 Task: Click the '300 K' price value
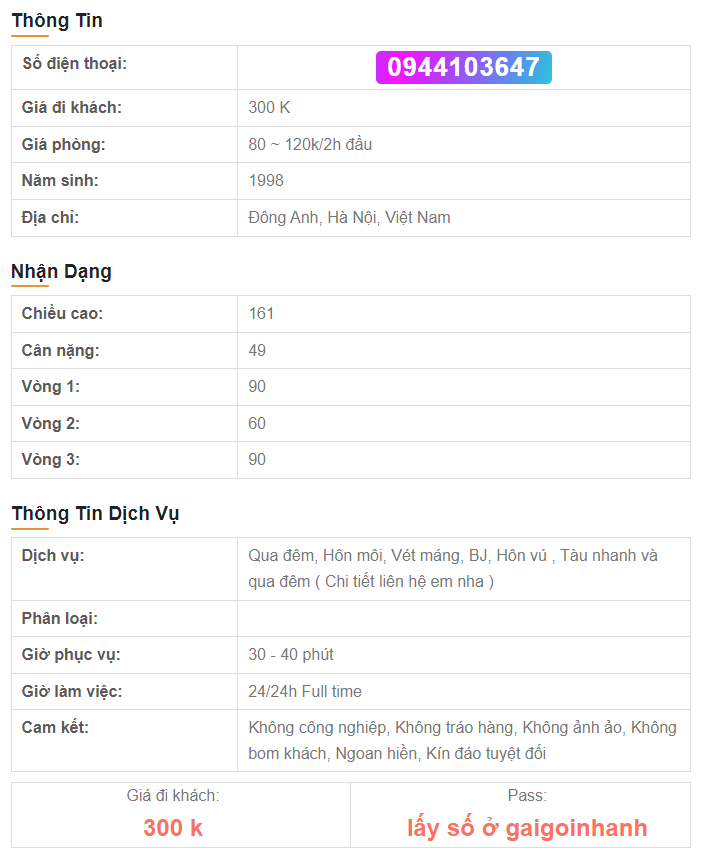[x=269, y=107]
